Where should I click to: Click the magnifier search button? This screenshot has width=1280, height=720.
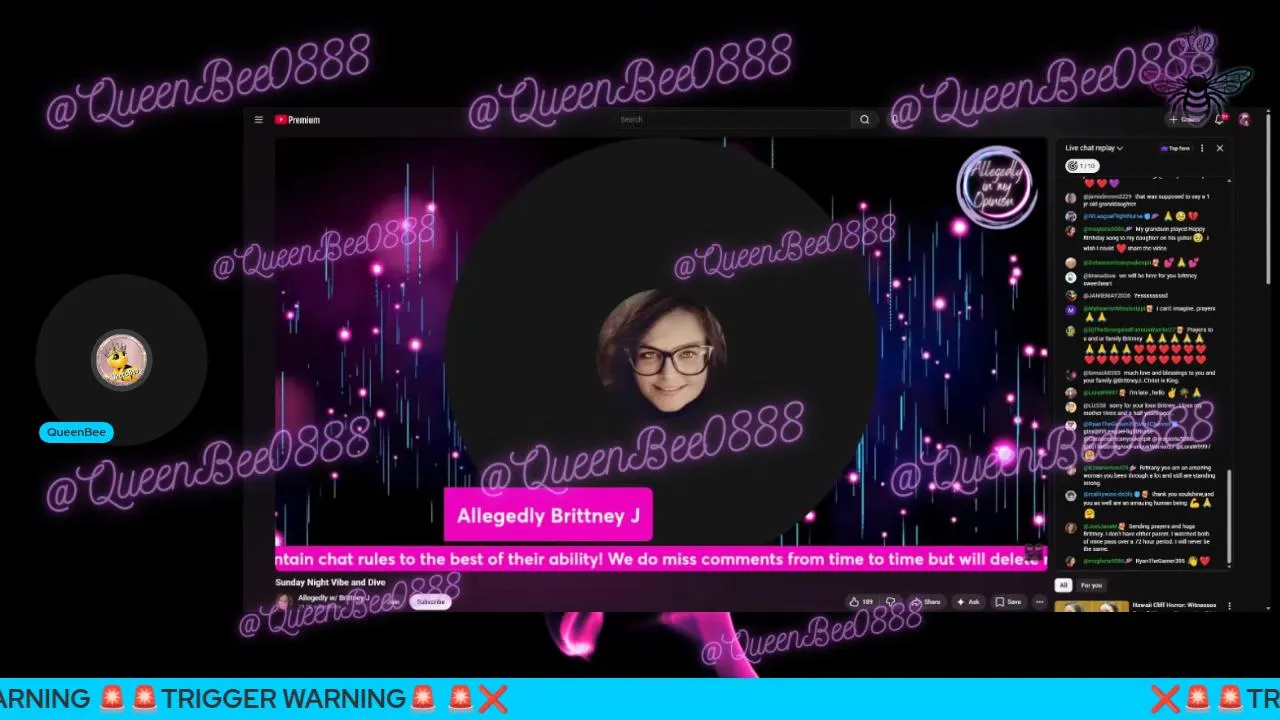click(x=865, y=120)
